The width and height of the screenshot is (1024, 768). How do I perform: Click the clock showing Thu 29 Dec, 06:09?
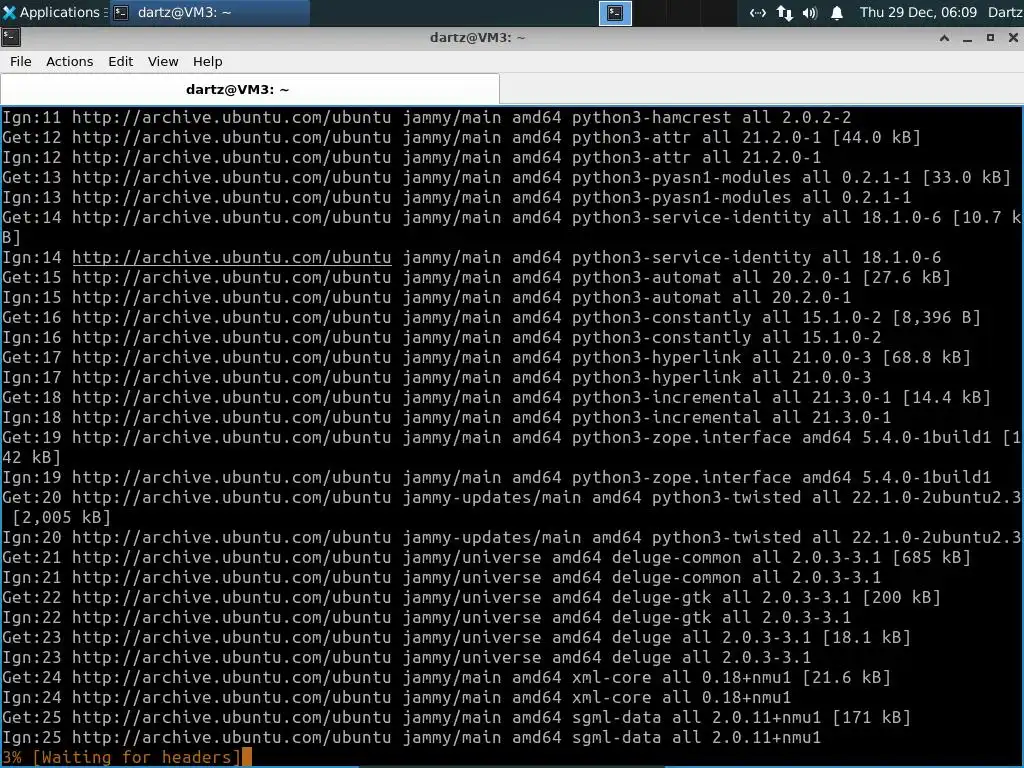[x=918, y=12]
